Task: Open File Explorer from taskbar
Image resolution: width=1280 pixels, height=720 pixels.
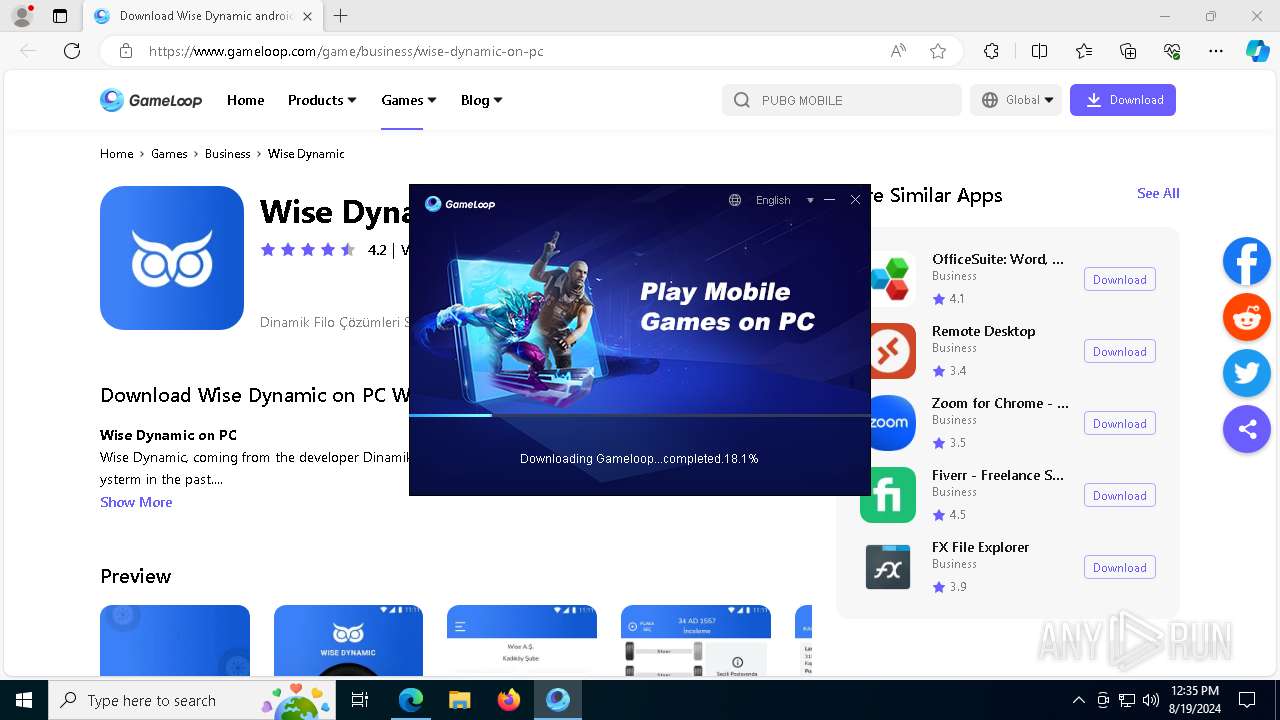Action: coord(460,700)
